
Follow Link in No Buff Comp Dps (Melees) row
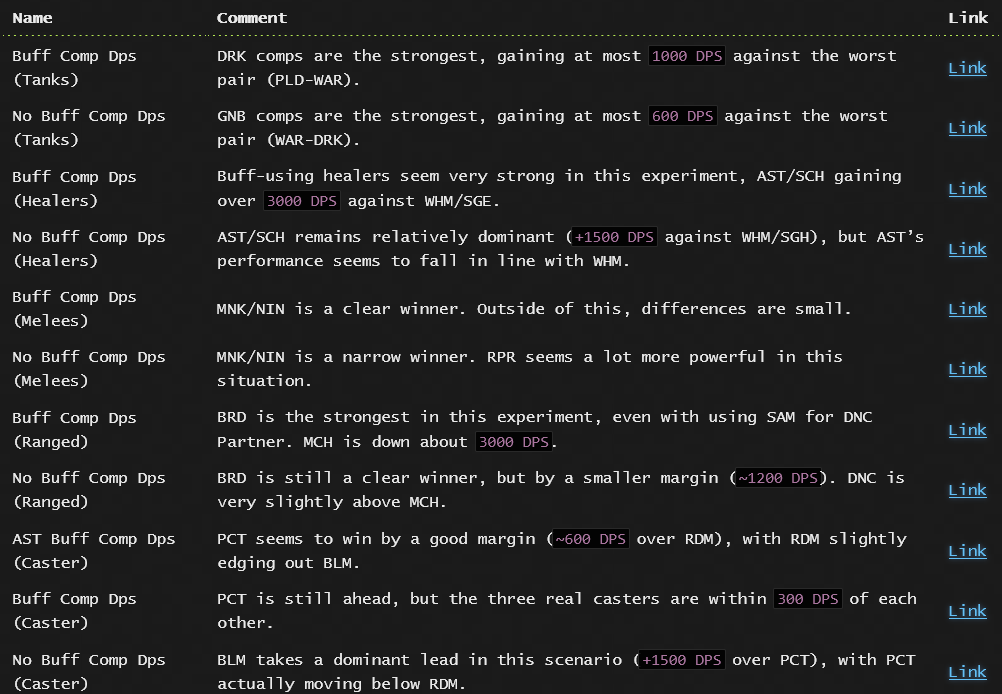[x=967, y=369]
